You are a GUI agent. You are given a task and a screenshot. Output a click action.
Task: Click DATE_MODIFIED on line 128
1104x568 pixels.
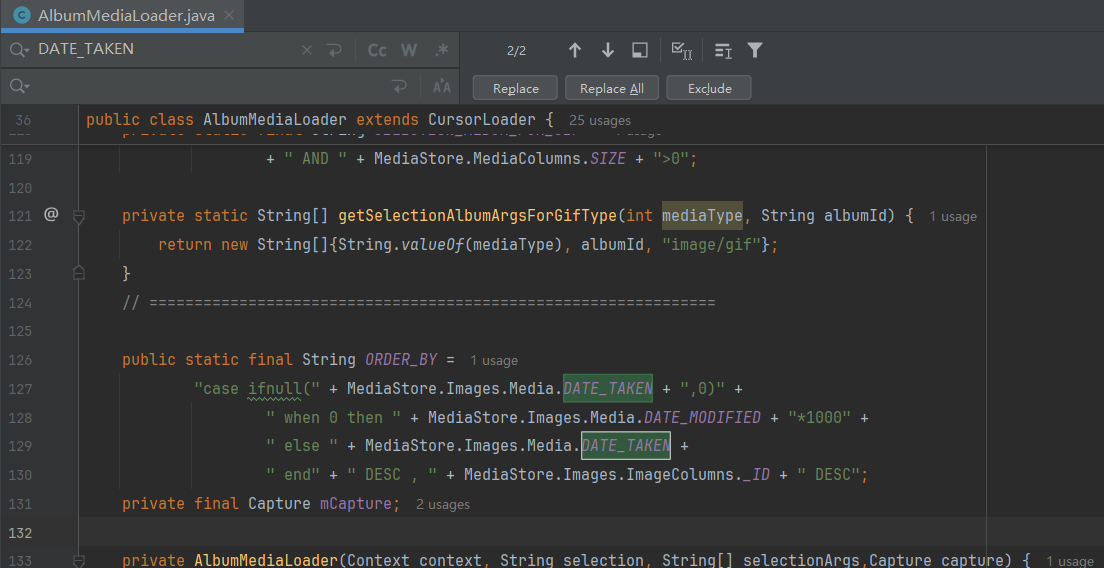(x=703, y=417)
